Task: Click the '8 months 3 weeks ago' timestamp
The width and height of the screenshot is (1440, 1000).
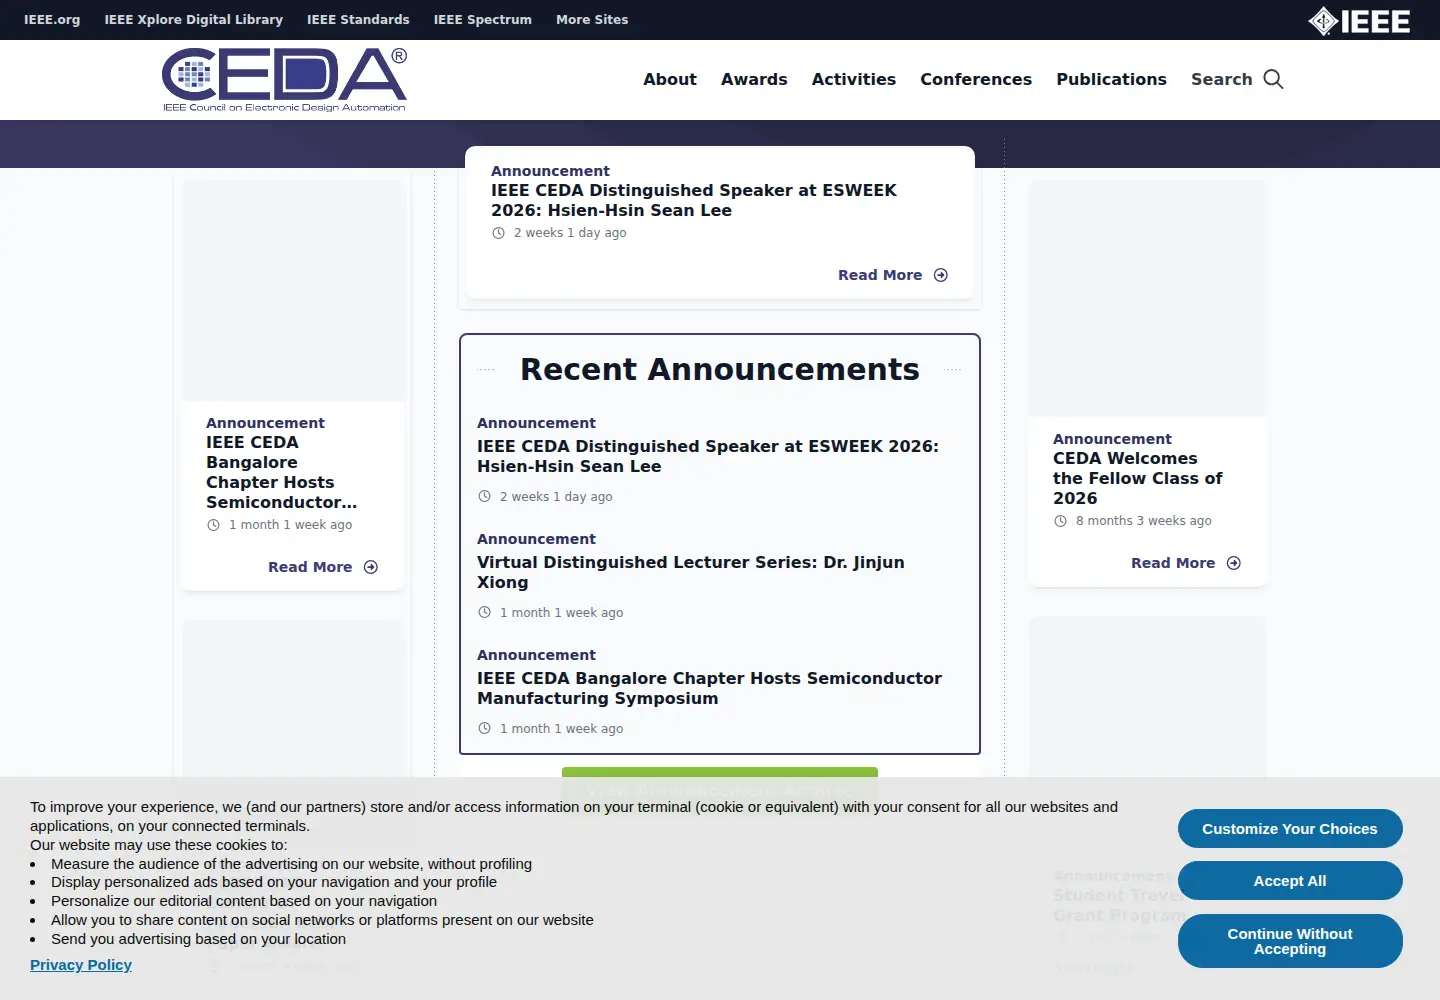Action: pos(1143,521)
